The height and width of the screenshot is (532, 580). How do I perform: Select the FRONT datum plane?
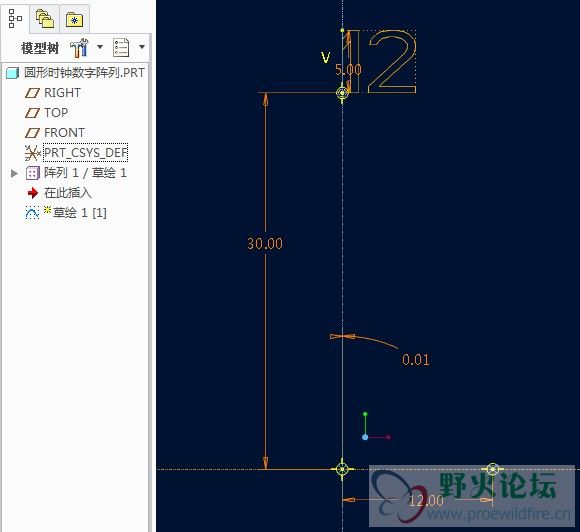coord(64,132)
